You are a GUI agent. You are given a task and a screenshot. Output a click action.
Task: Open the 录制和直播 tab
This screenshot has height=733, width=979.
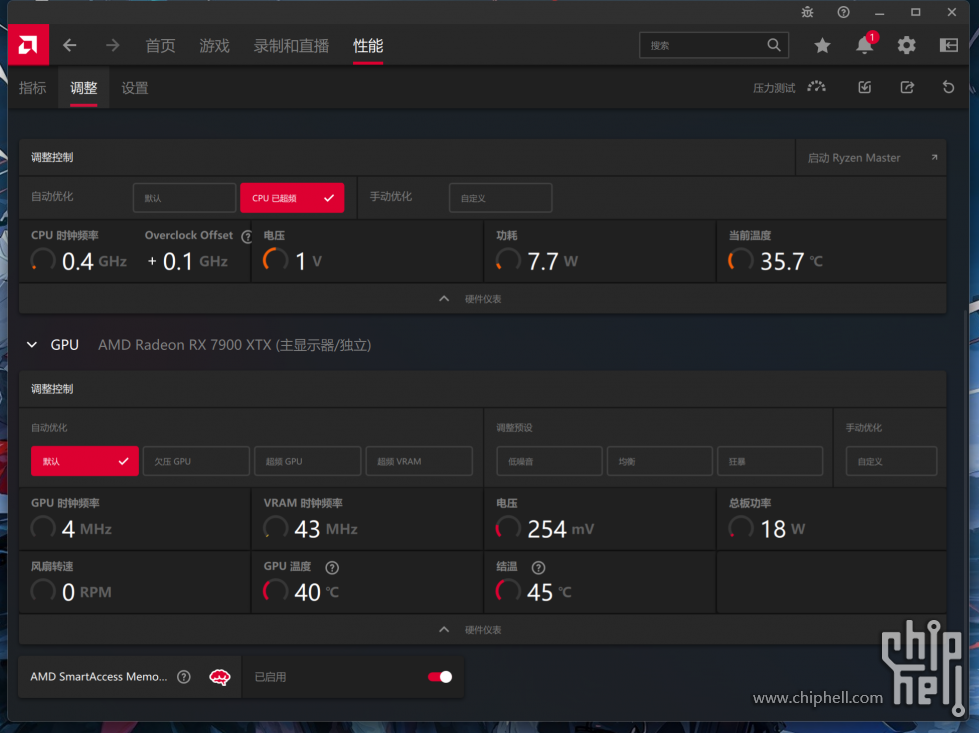tap(291, 46)
